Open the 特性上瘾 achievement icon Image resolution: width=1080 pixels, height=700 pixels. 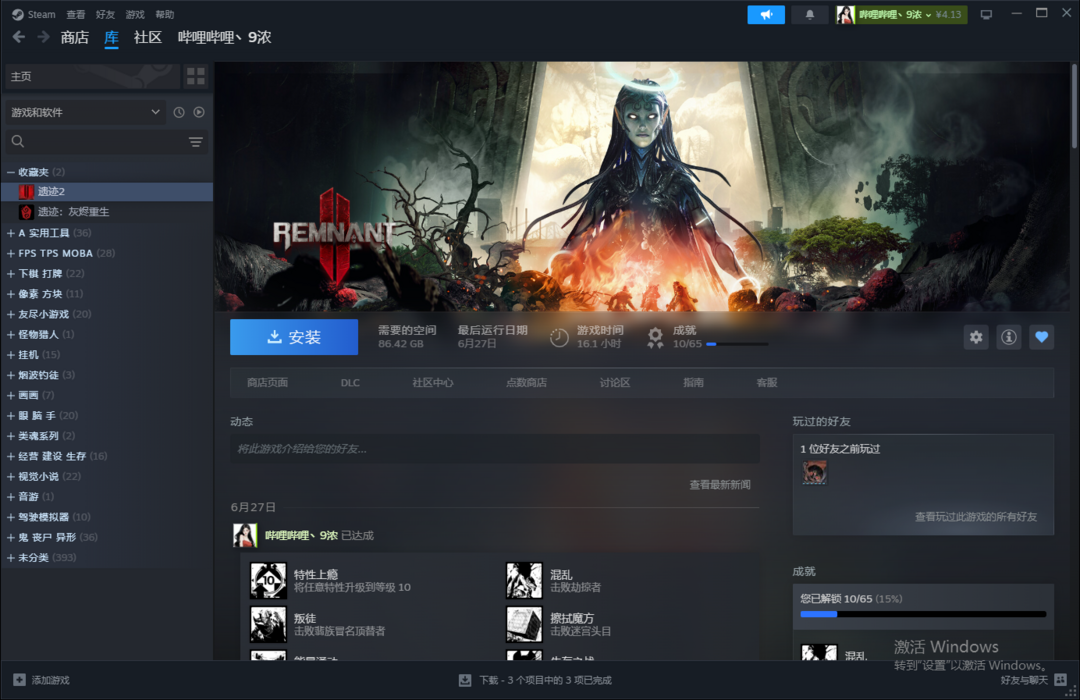(x=268, y=580)
